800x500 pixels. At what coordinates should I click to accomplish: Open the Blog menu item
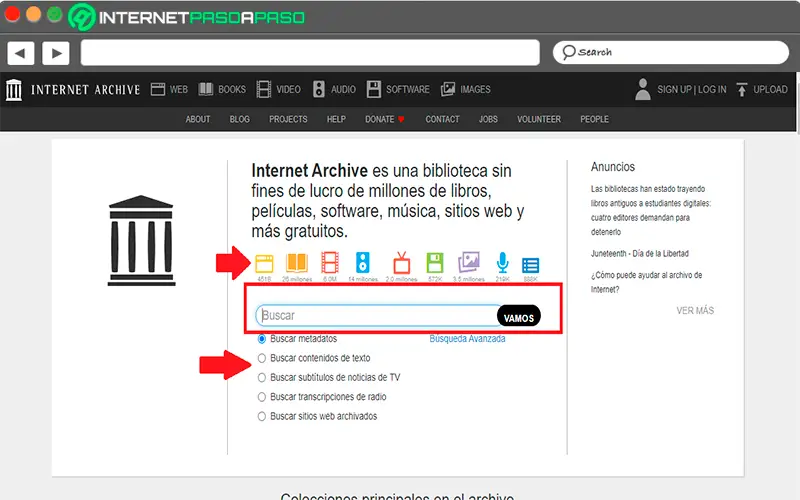click(240, 119)
